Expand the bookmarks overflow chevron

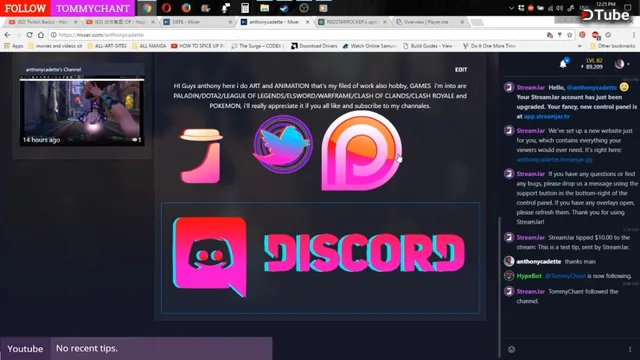pyautogui.click(x=580, y=46)
